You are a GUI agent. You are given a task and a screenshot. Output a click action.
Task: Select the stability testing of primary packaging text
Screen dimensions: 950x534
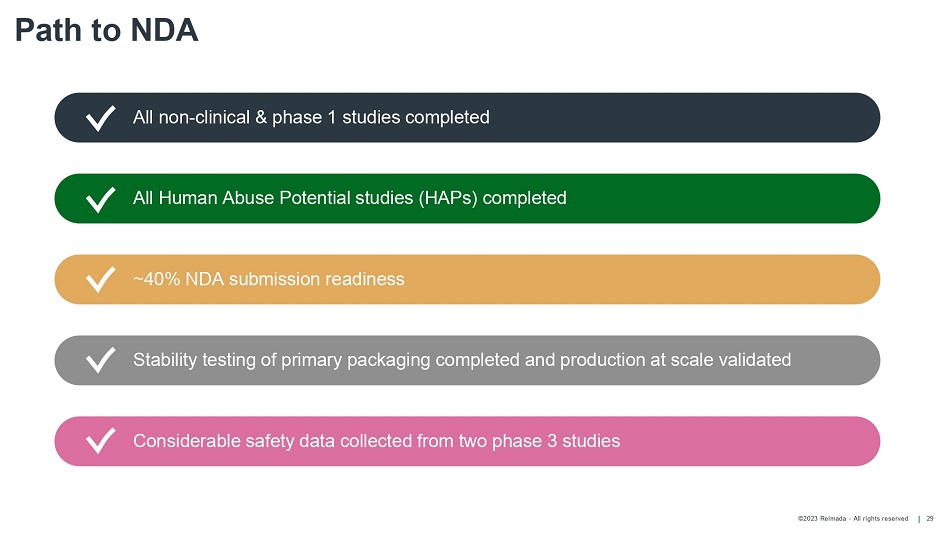[461, 360]
